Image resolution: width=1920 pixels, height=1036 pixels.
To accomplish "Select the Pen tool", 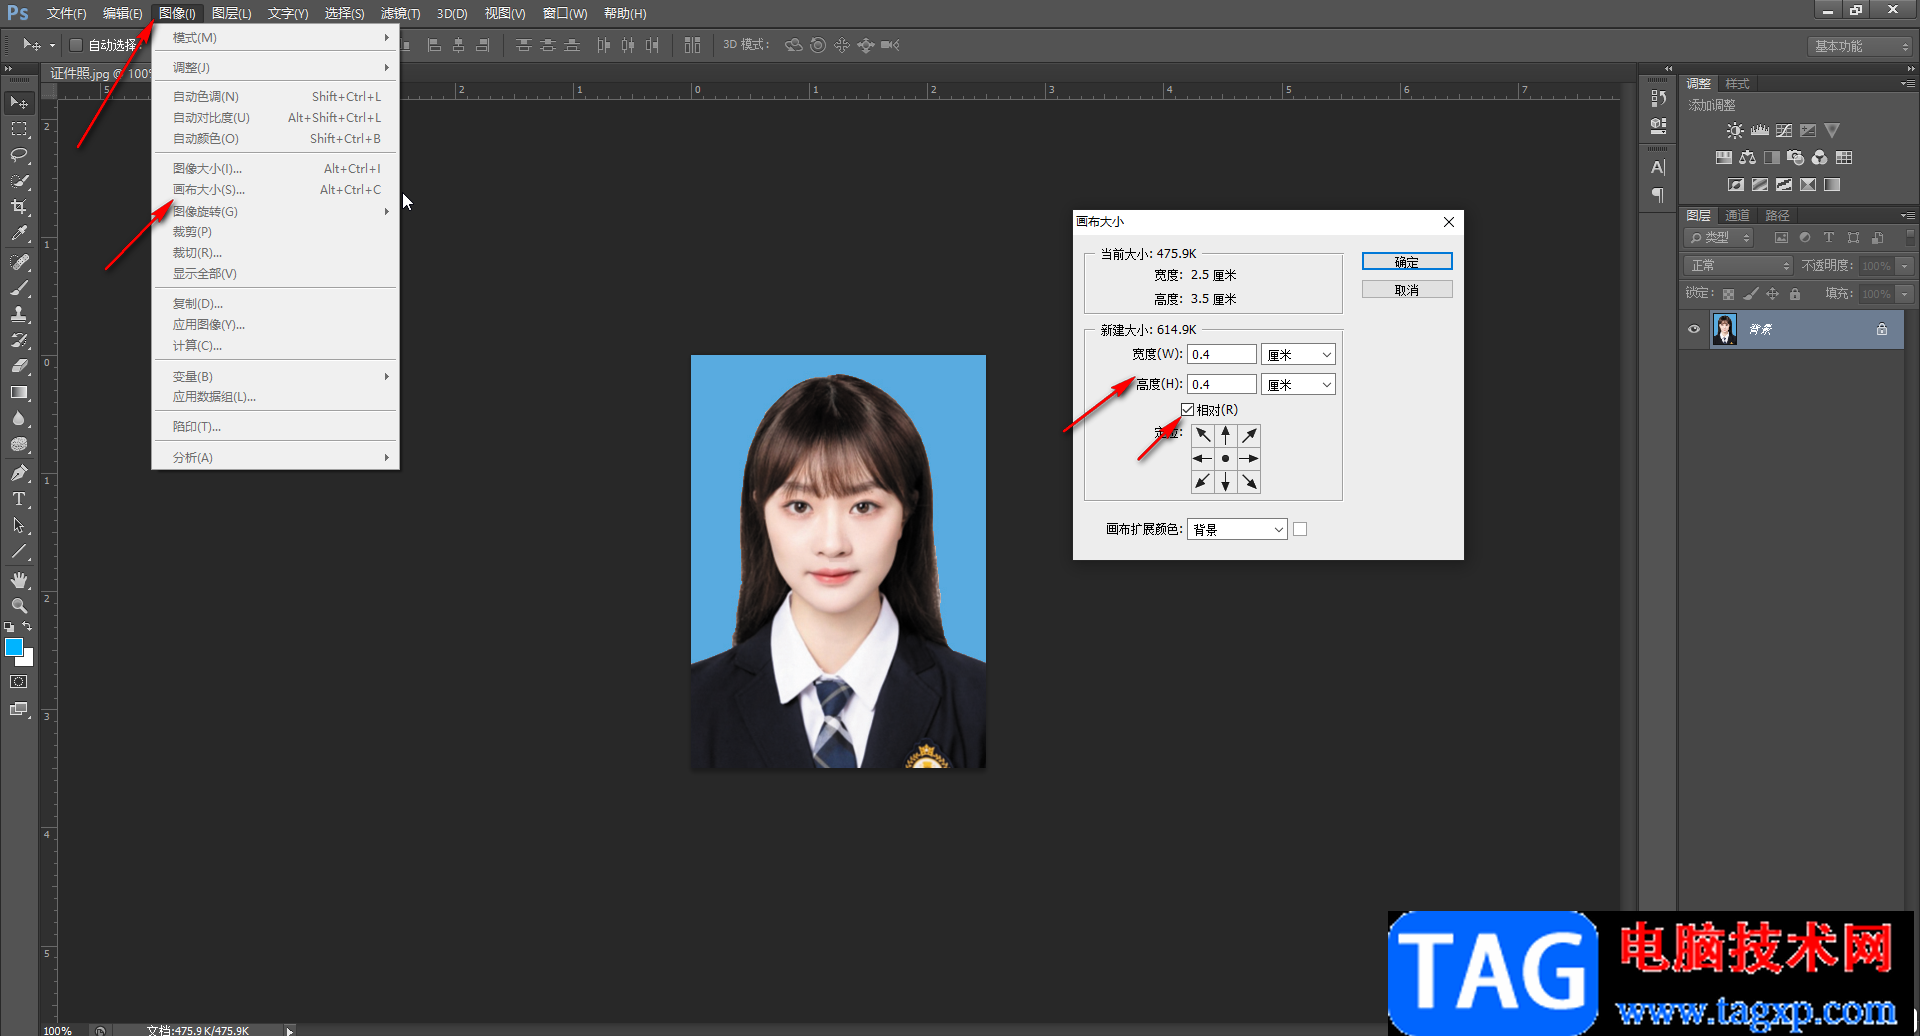I will point(19,473).
